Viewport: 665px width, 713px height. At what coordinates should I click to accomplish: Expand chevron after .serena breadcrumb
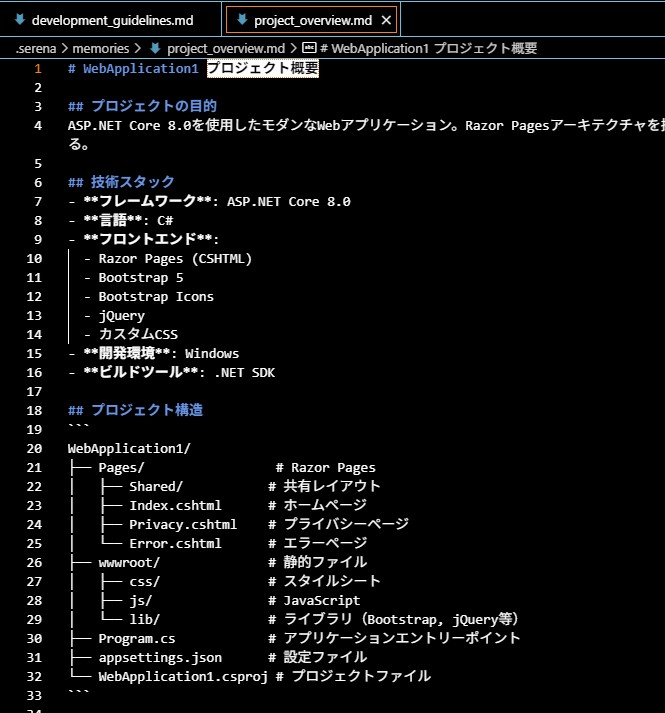point(64,48)
